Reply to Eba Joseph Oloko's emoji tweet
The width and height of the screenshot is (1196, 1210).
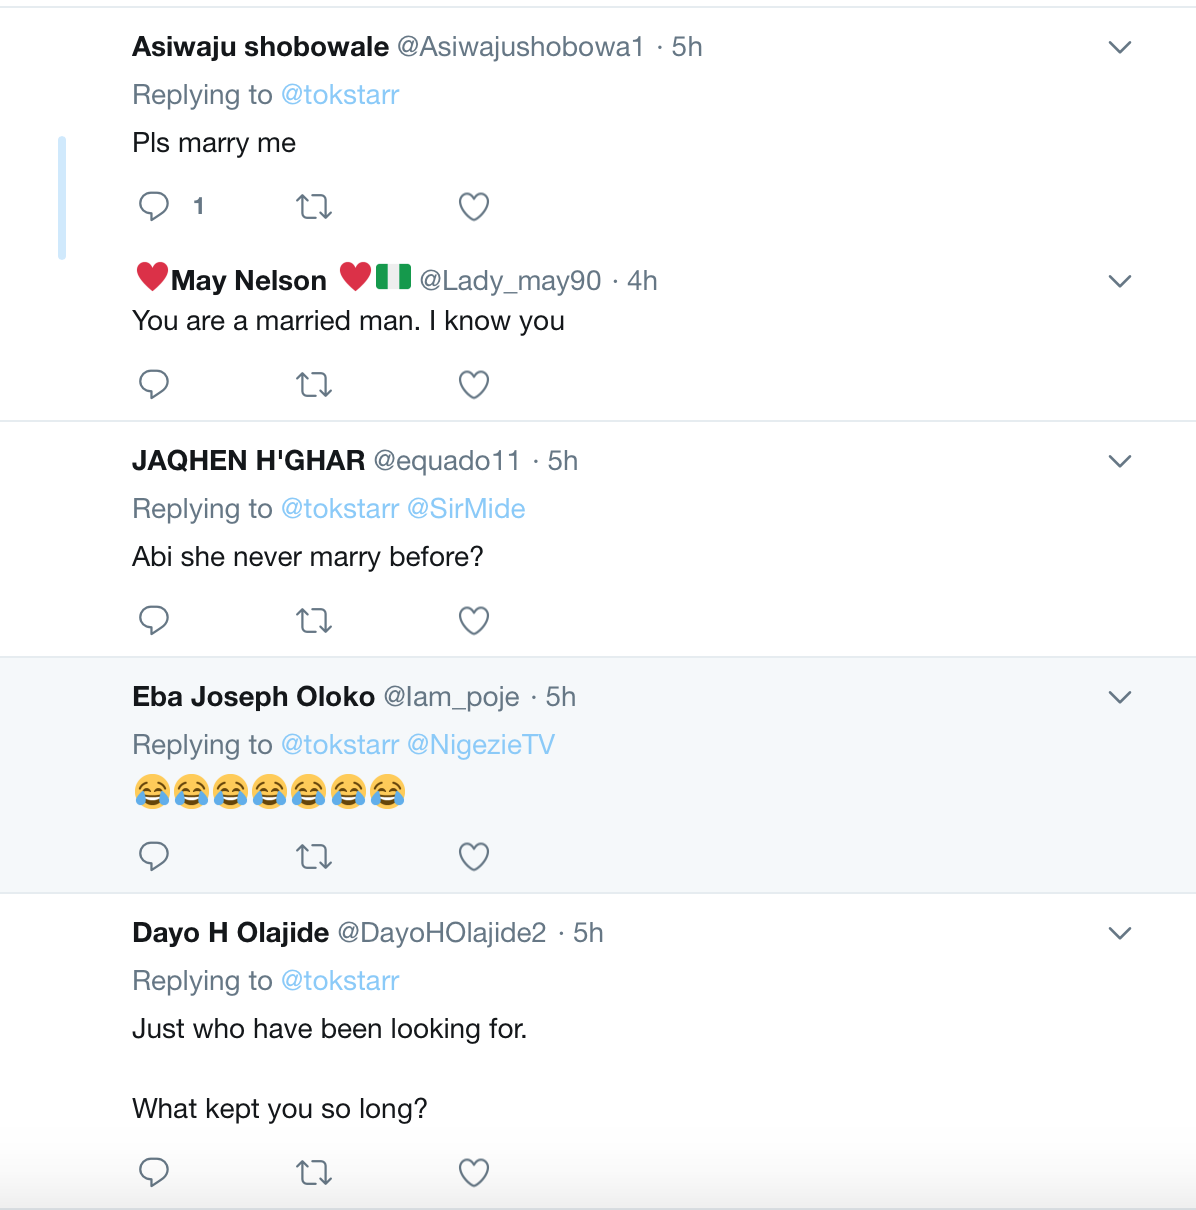click(x=154, y=856)
